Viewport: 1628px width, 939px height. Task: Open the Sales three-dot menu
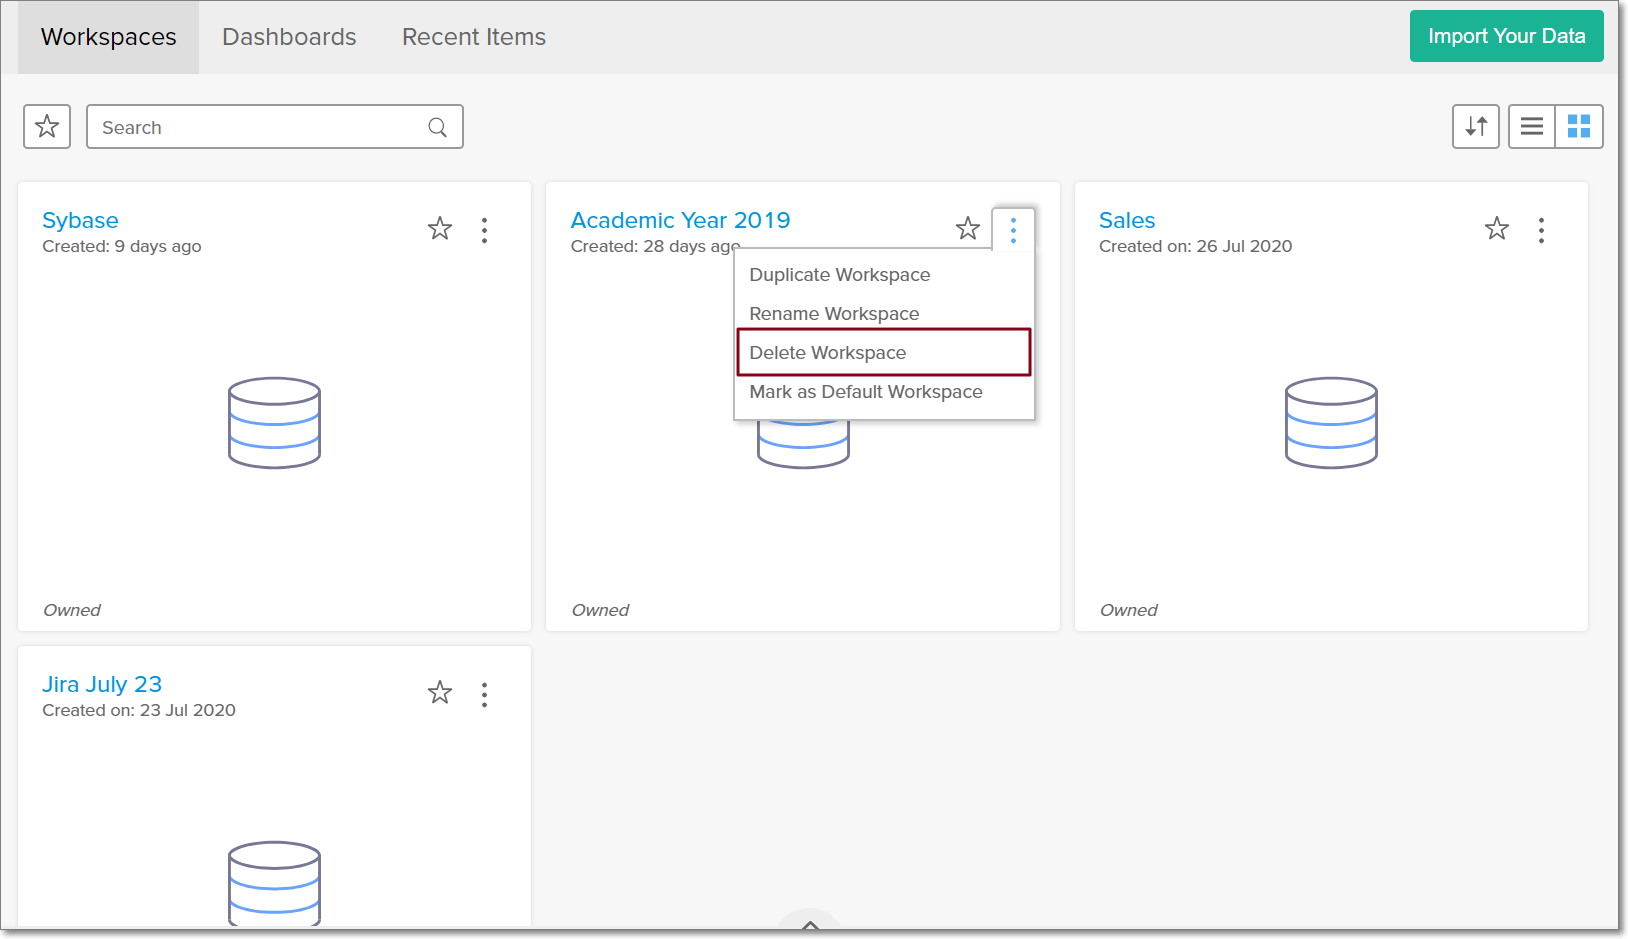(x=1541, y=229)
